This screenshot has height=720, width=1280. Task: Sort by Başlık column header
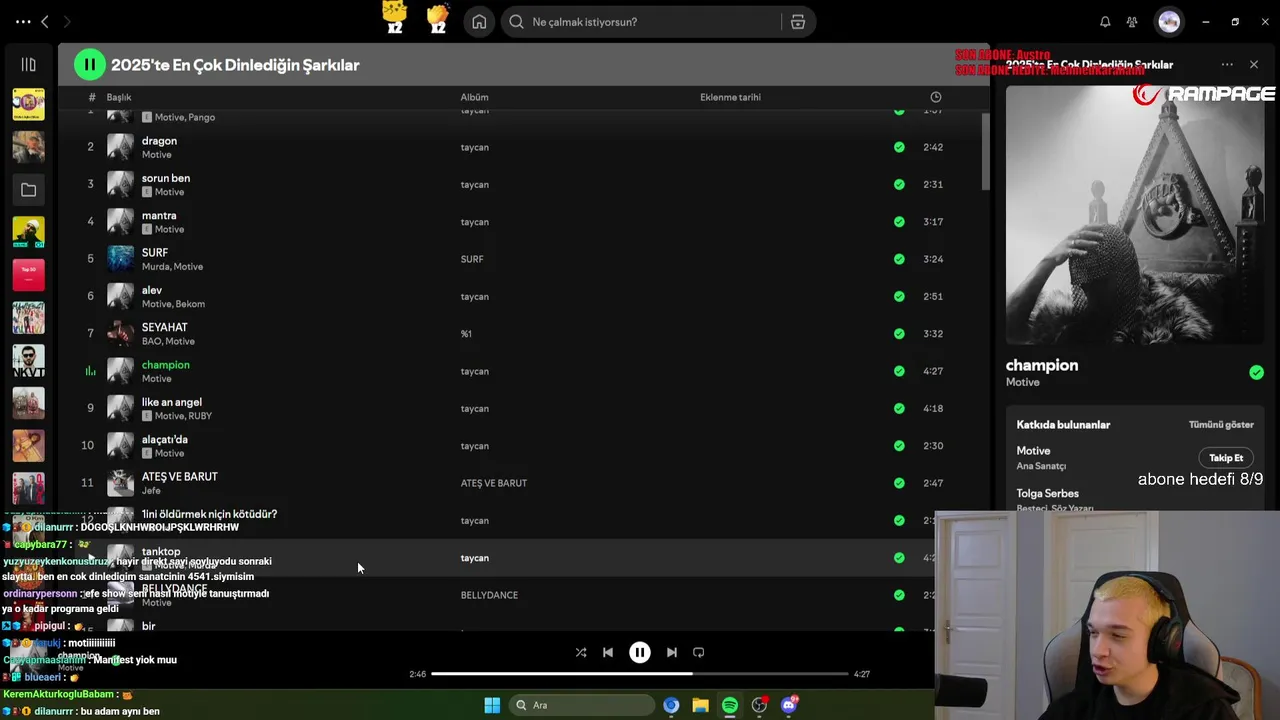tap(119, 97)
